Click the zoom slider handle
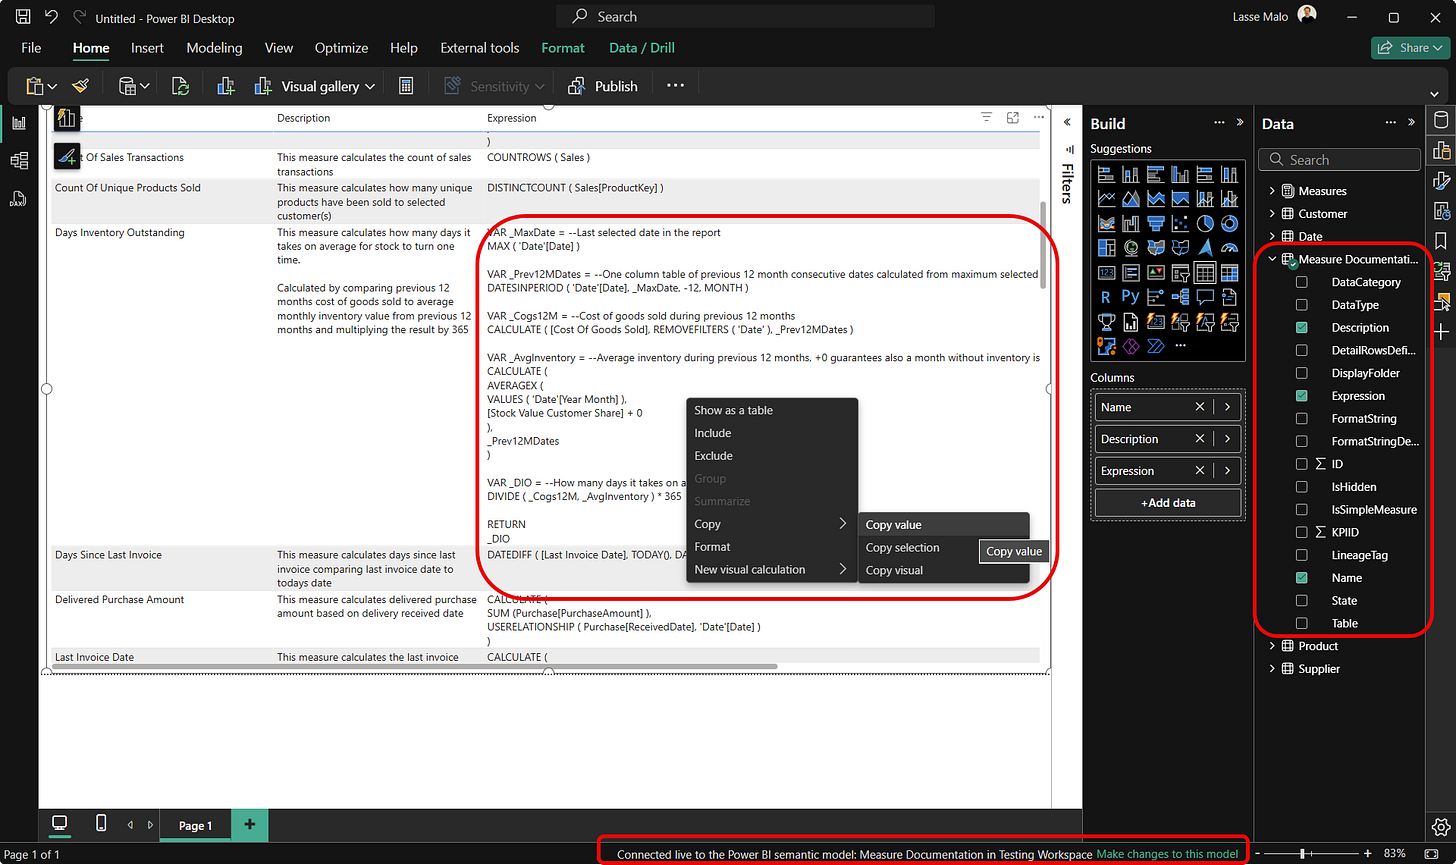1456x865 pixels. pos(1302,853)
